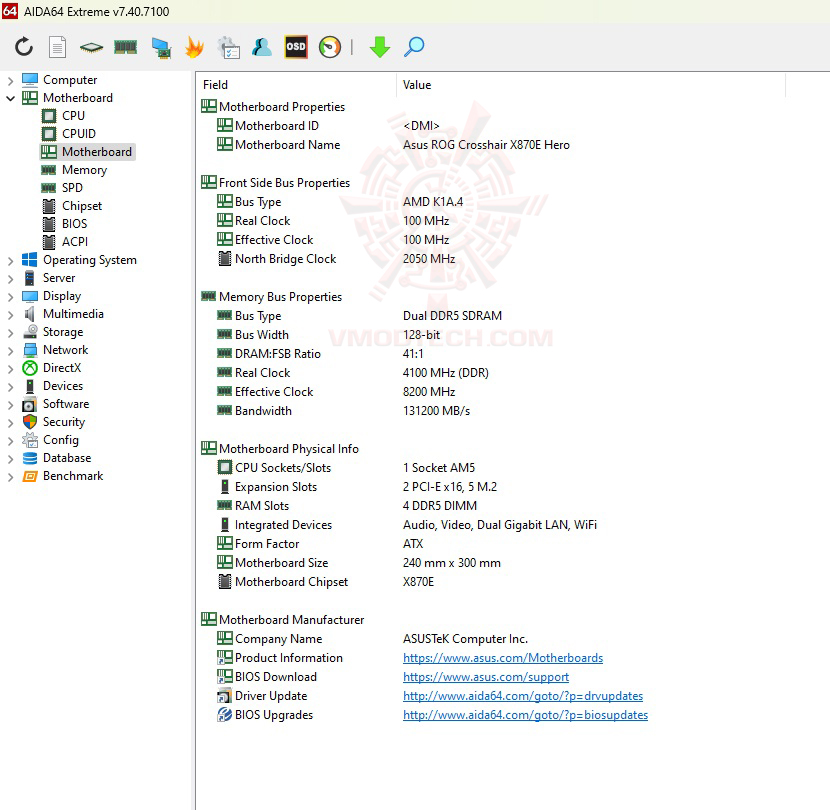Open the asus.com/Motherboards product link
Image resolution: width=830 pixels, height=810 pixels.
(x=503, y=658)
